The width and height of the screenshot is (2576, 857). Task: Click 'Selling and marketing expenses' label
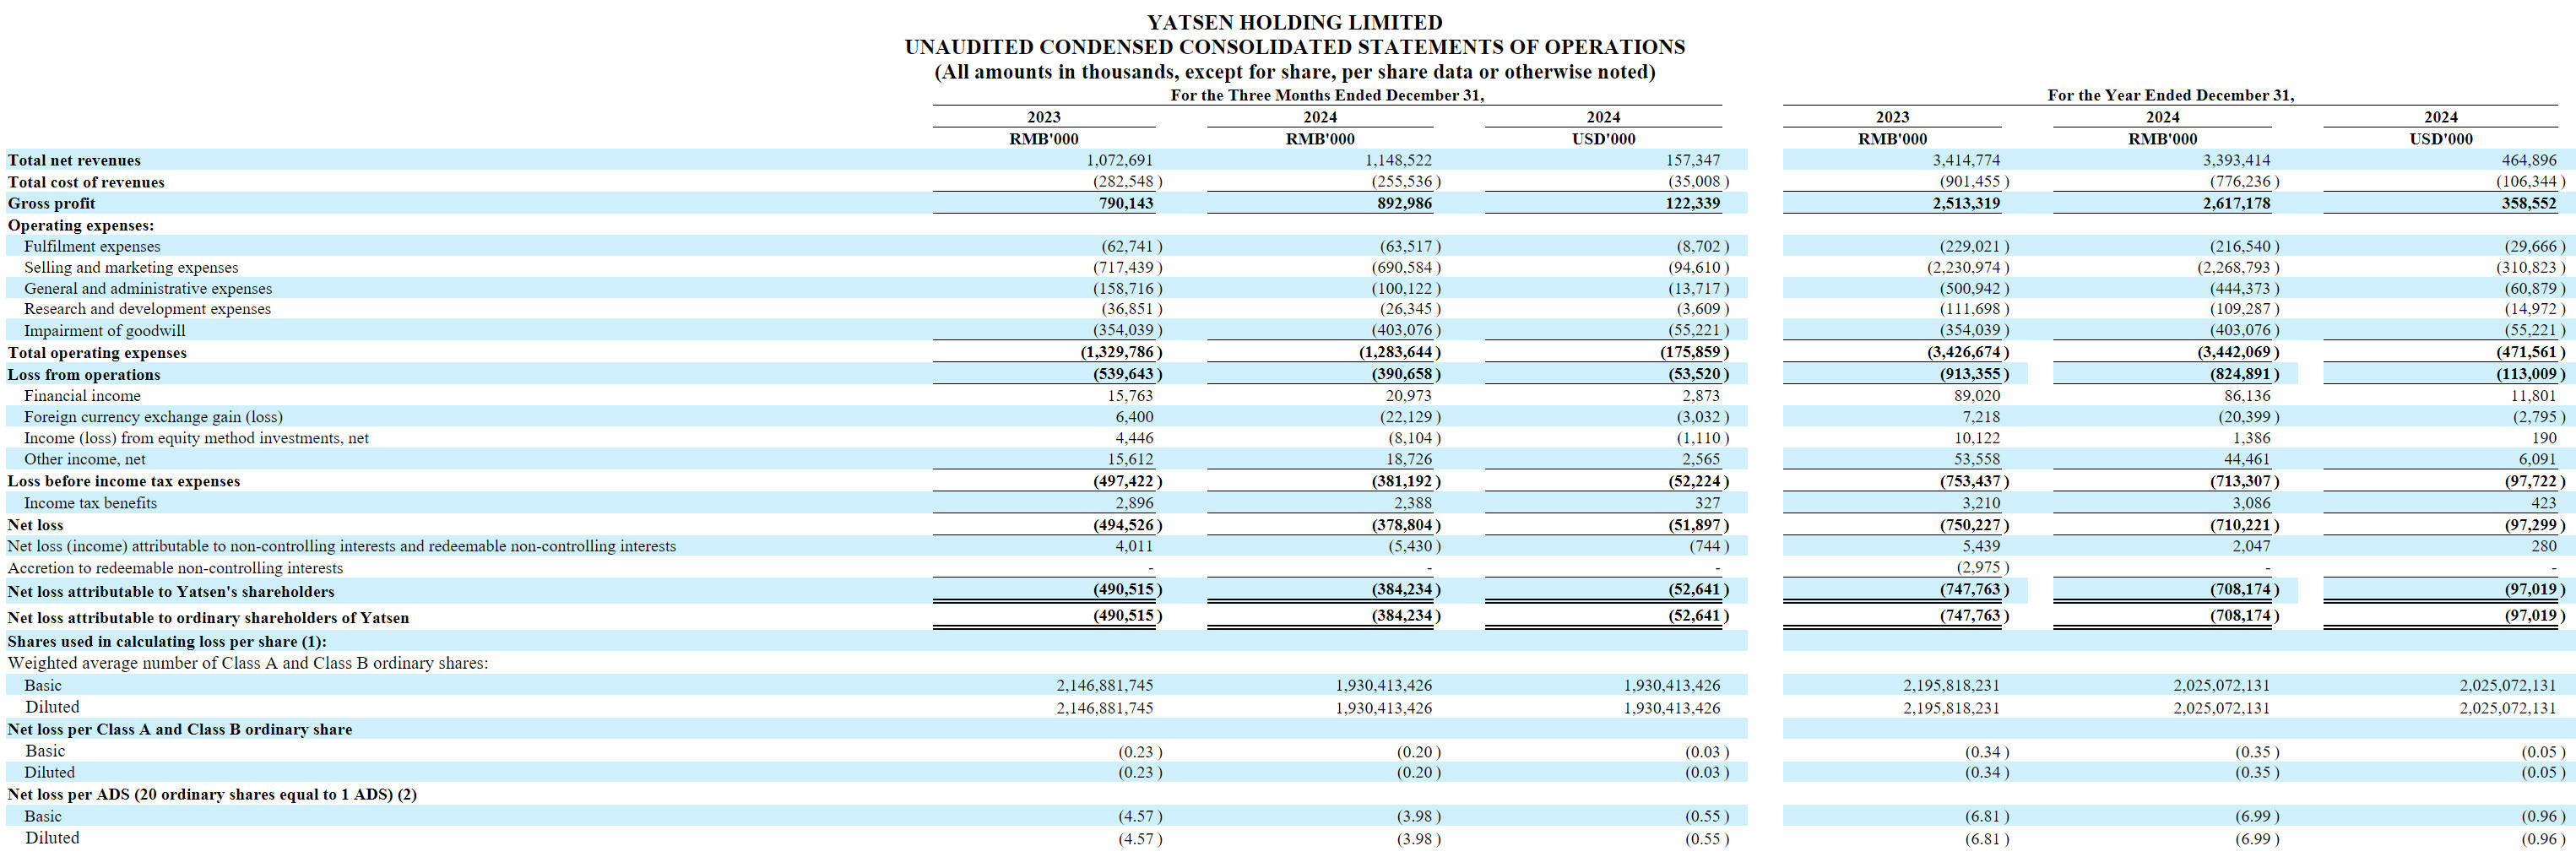131,267
